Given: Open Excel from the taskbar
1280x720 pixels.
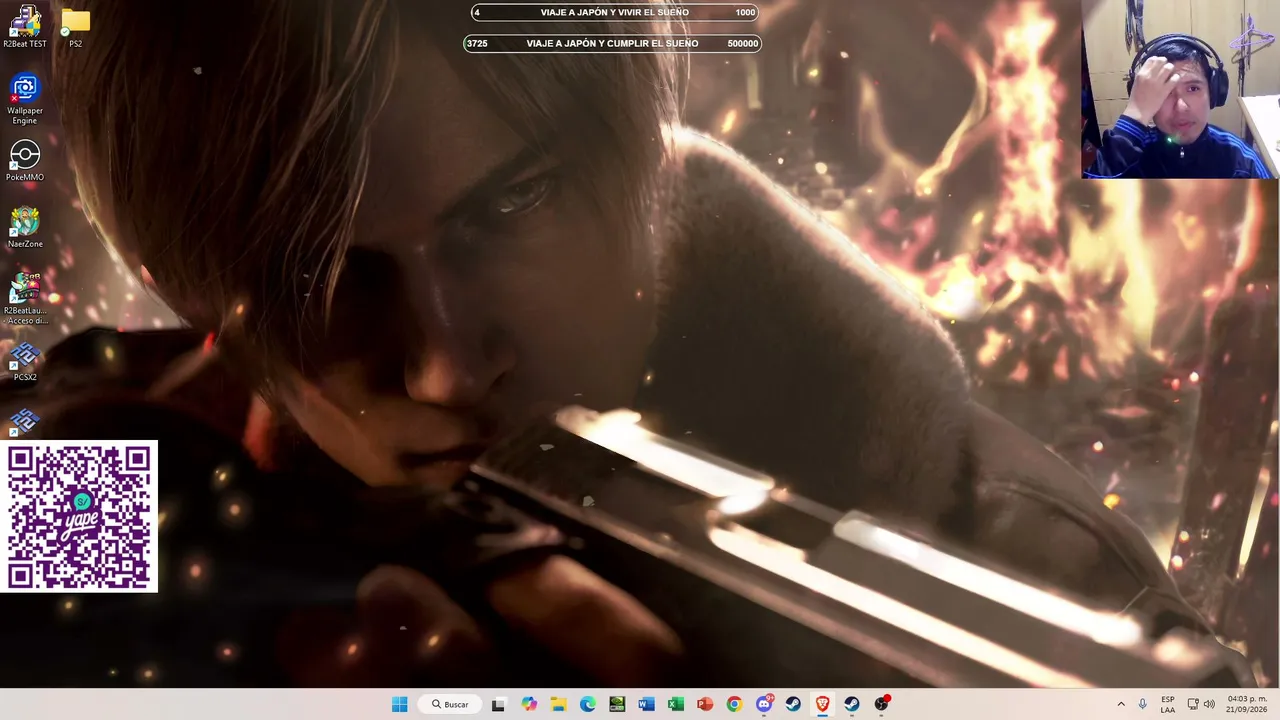Looking at the screenshot, I should (676, 704).
